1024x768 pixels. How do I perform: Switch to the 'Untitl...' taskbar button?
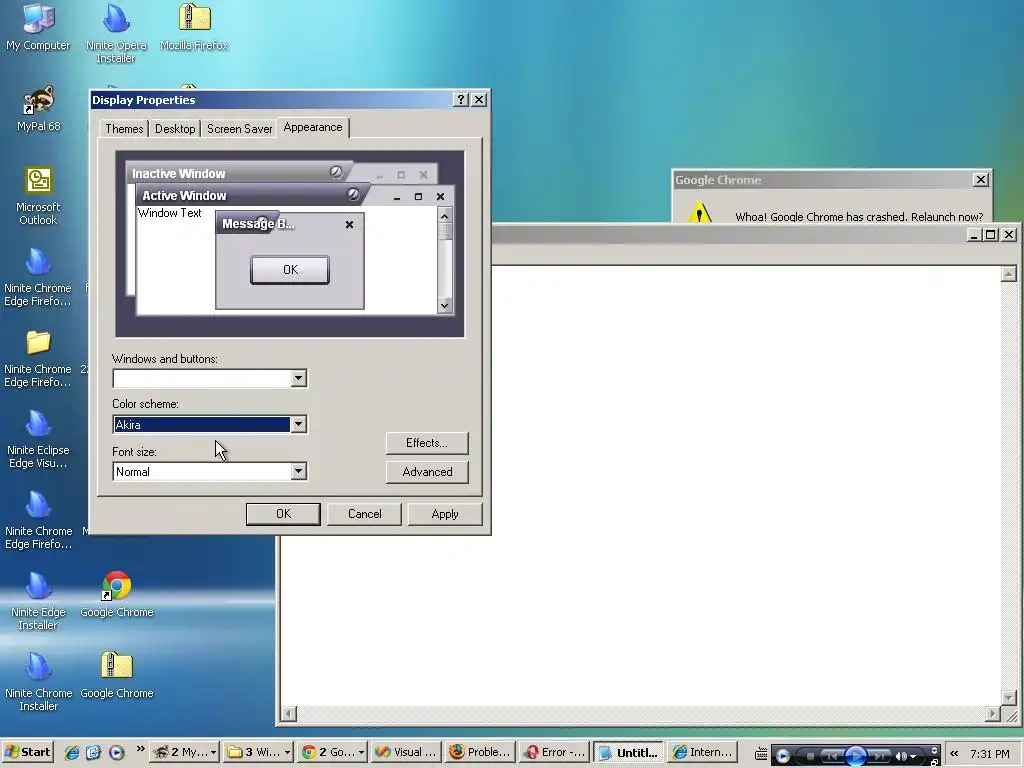[628, 752]
